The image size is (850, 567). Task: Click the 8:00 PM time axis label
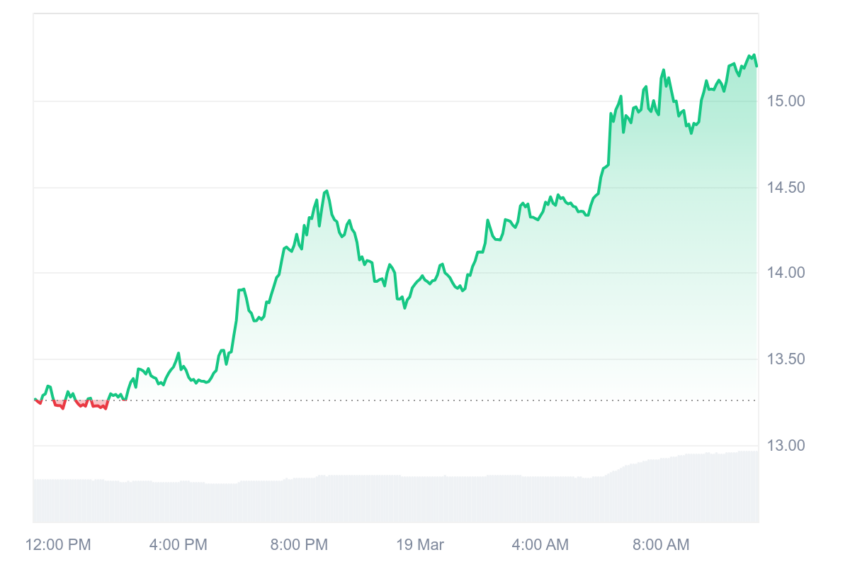point(299,544)
